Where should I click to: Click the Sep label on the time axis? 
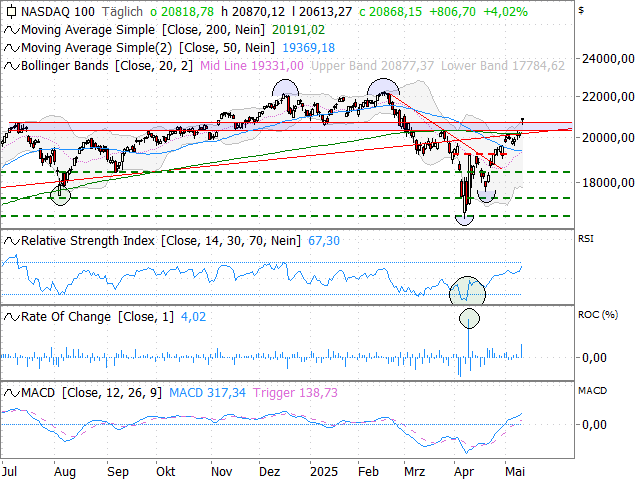tap(118, 472)
